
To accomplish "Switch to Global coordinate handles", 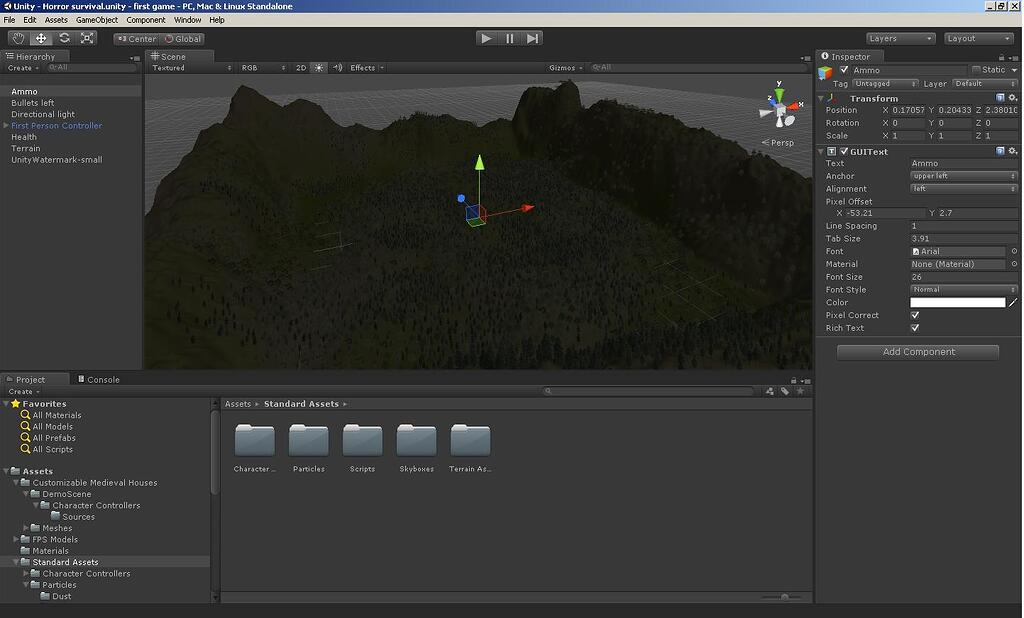I will point(184,38).
